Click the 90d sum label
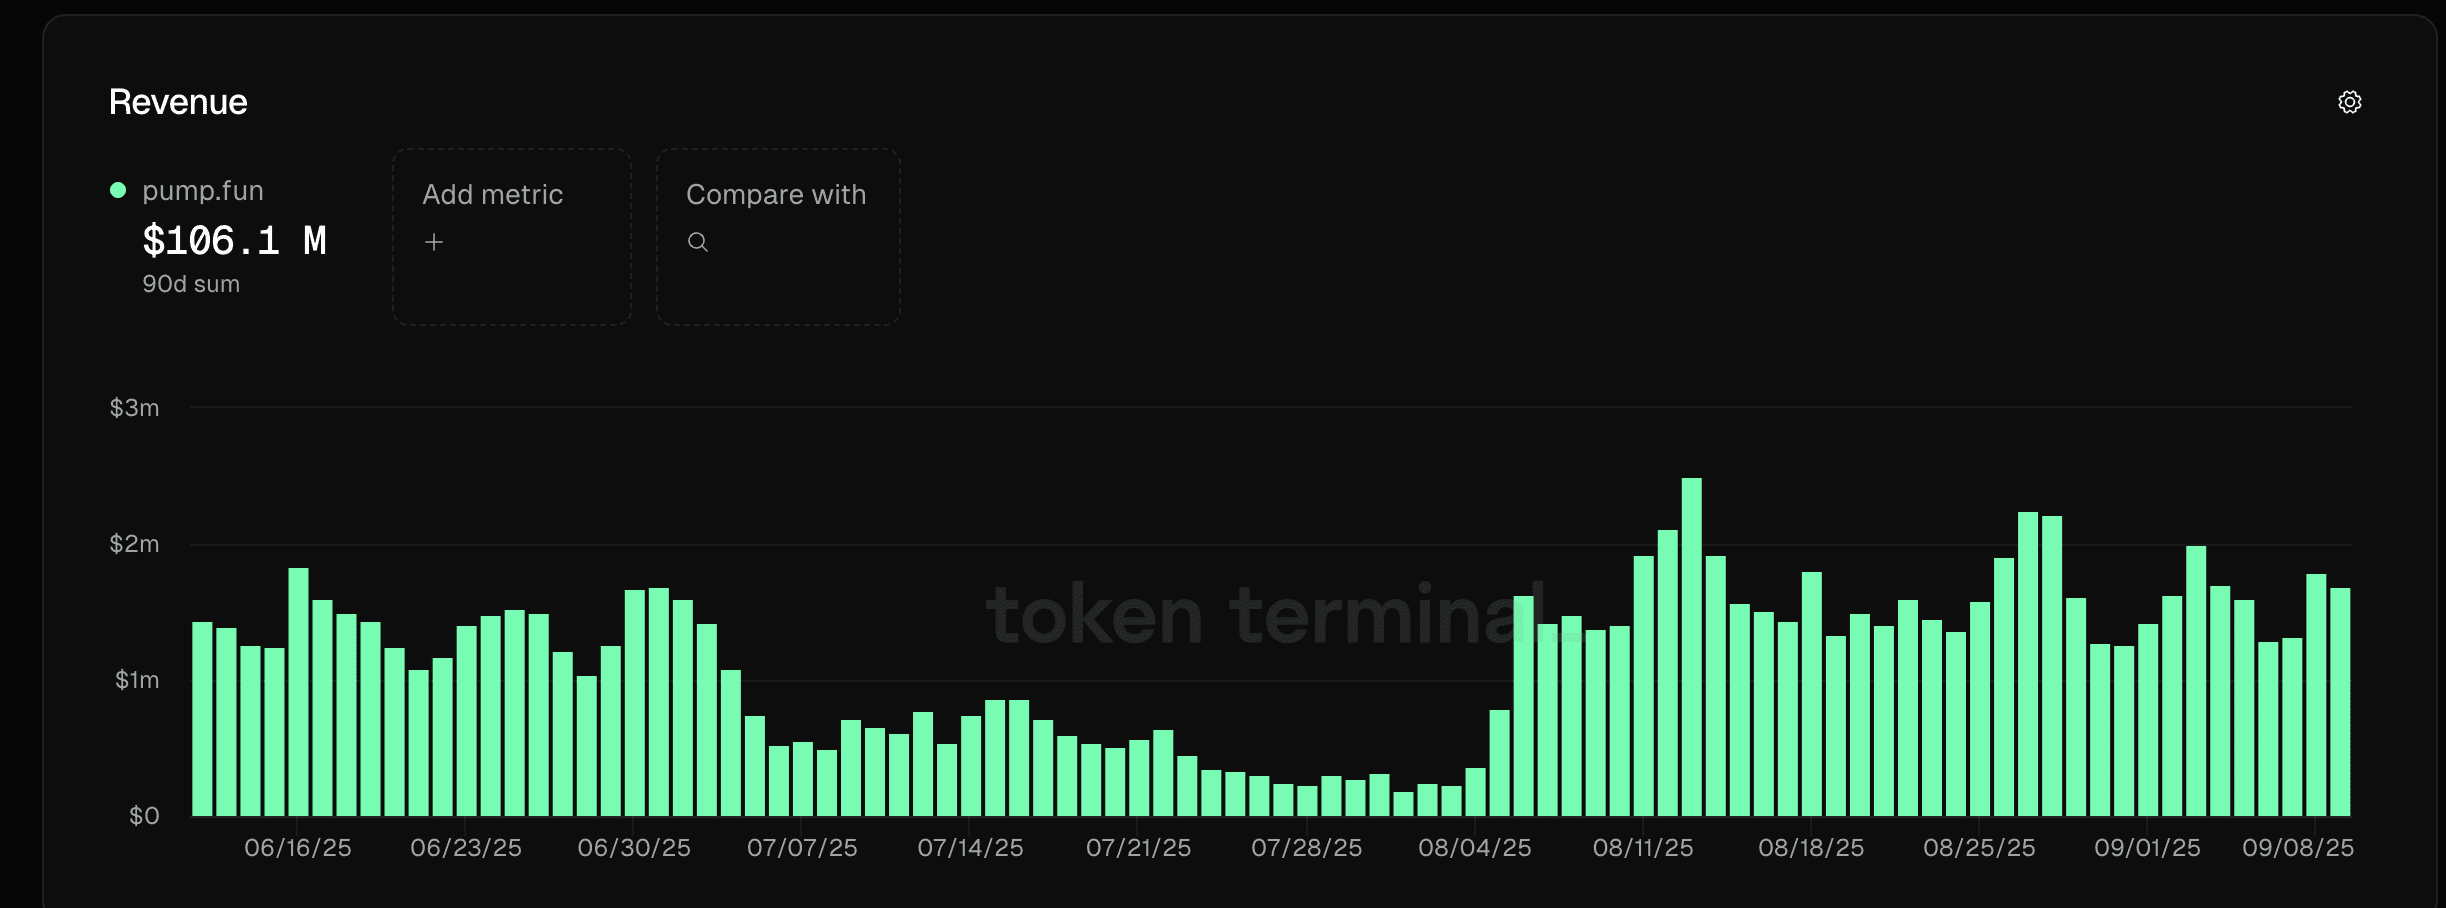 tap(190, 284)
